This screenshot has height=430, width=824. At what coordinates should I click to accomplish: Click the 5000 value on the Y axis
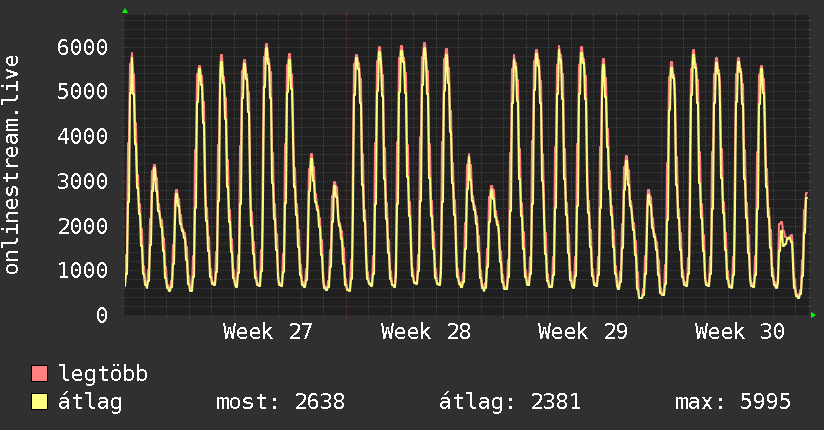83,91
